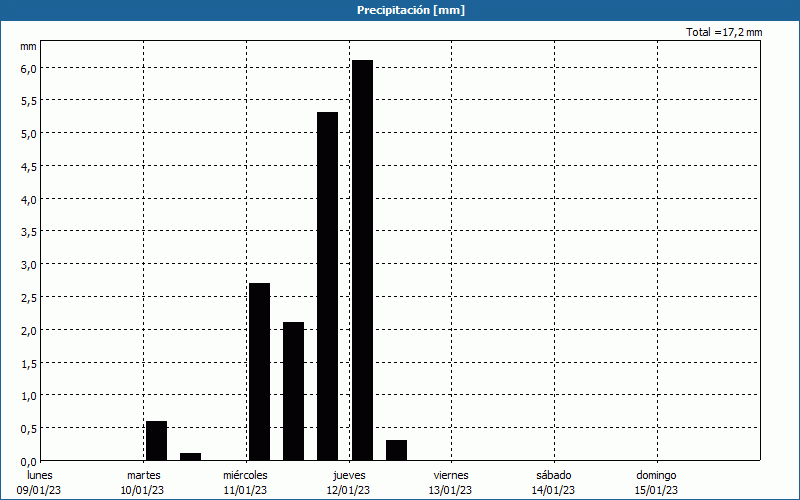Image resolution: width=800 pixels, height=500 pixels.
Task: Click the 4,5 y-axis value
Action: coord(29,167)
